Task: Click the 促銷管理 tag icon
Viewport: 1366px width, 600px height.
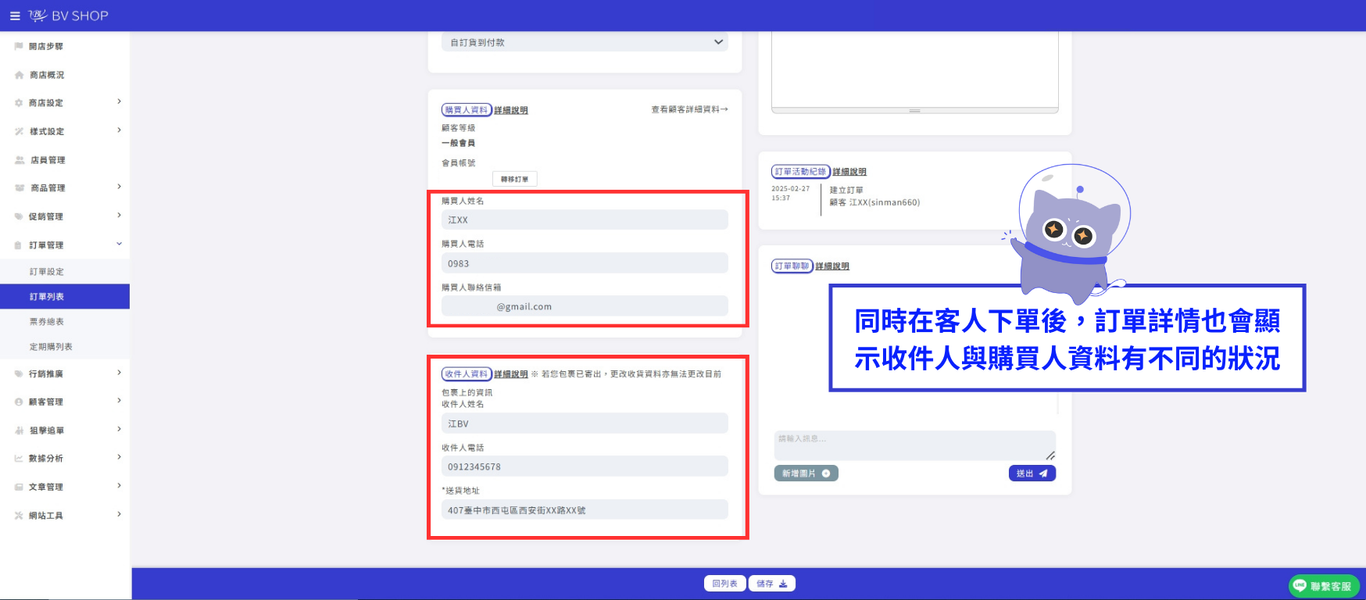Action: pos(19,217)
